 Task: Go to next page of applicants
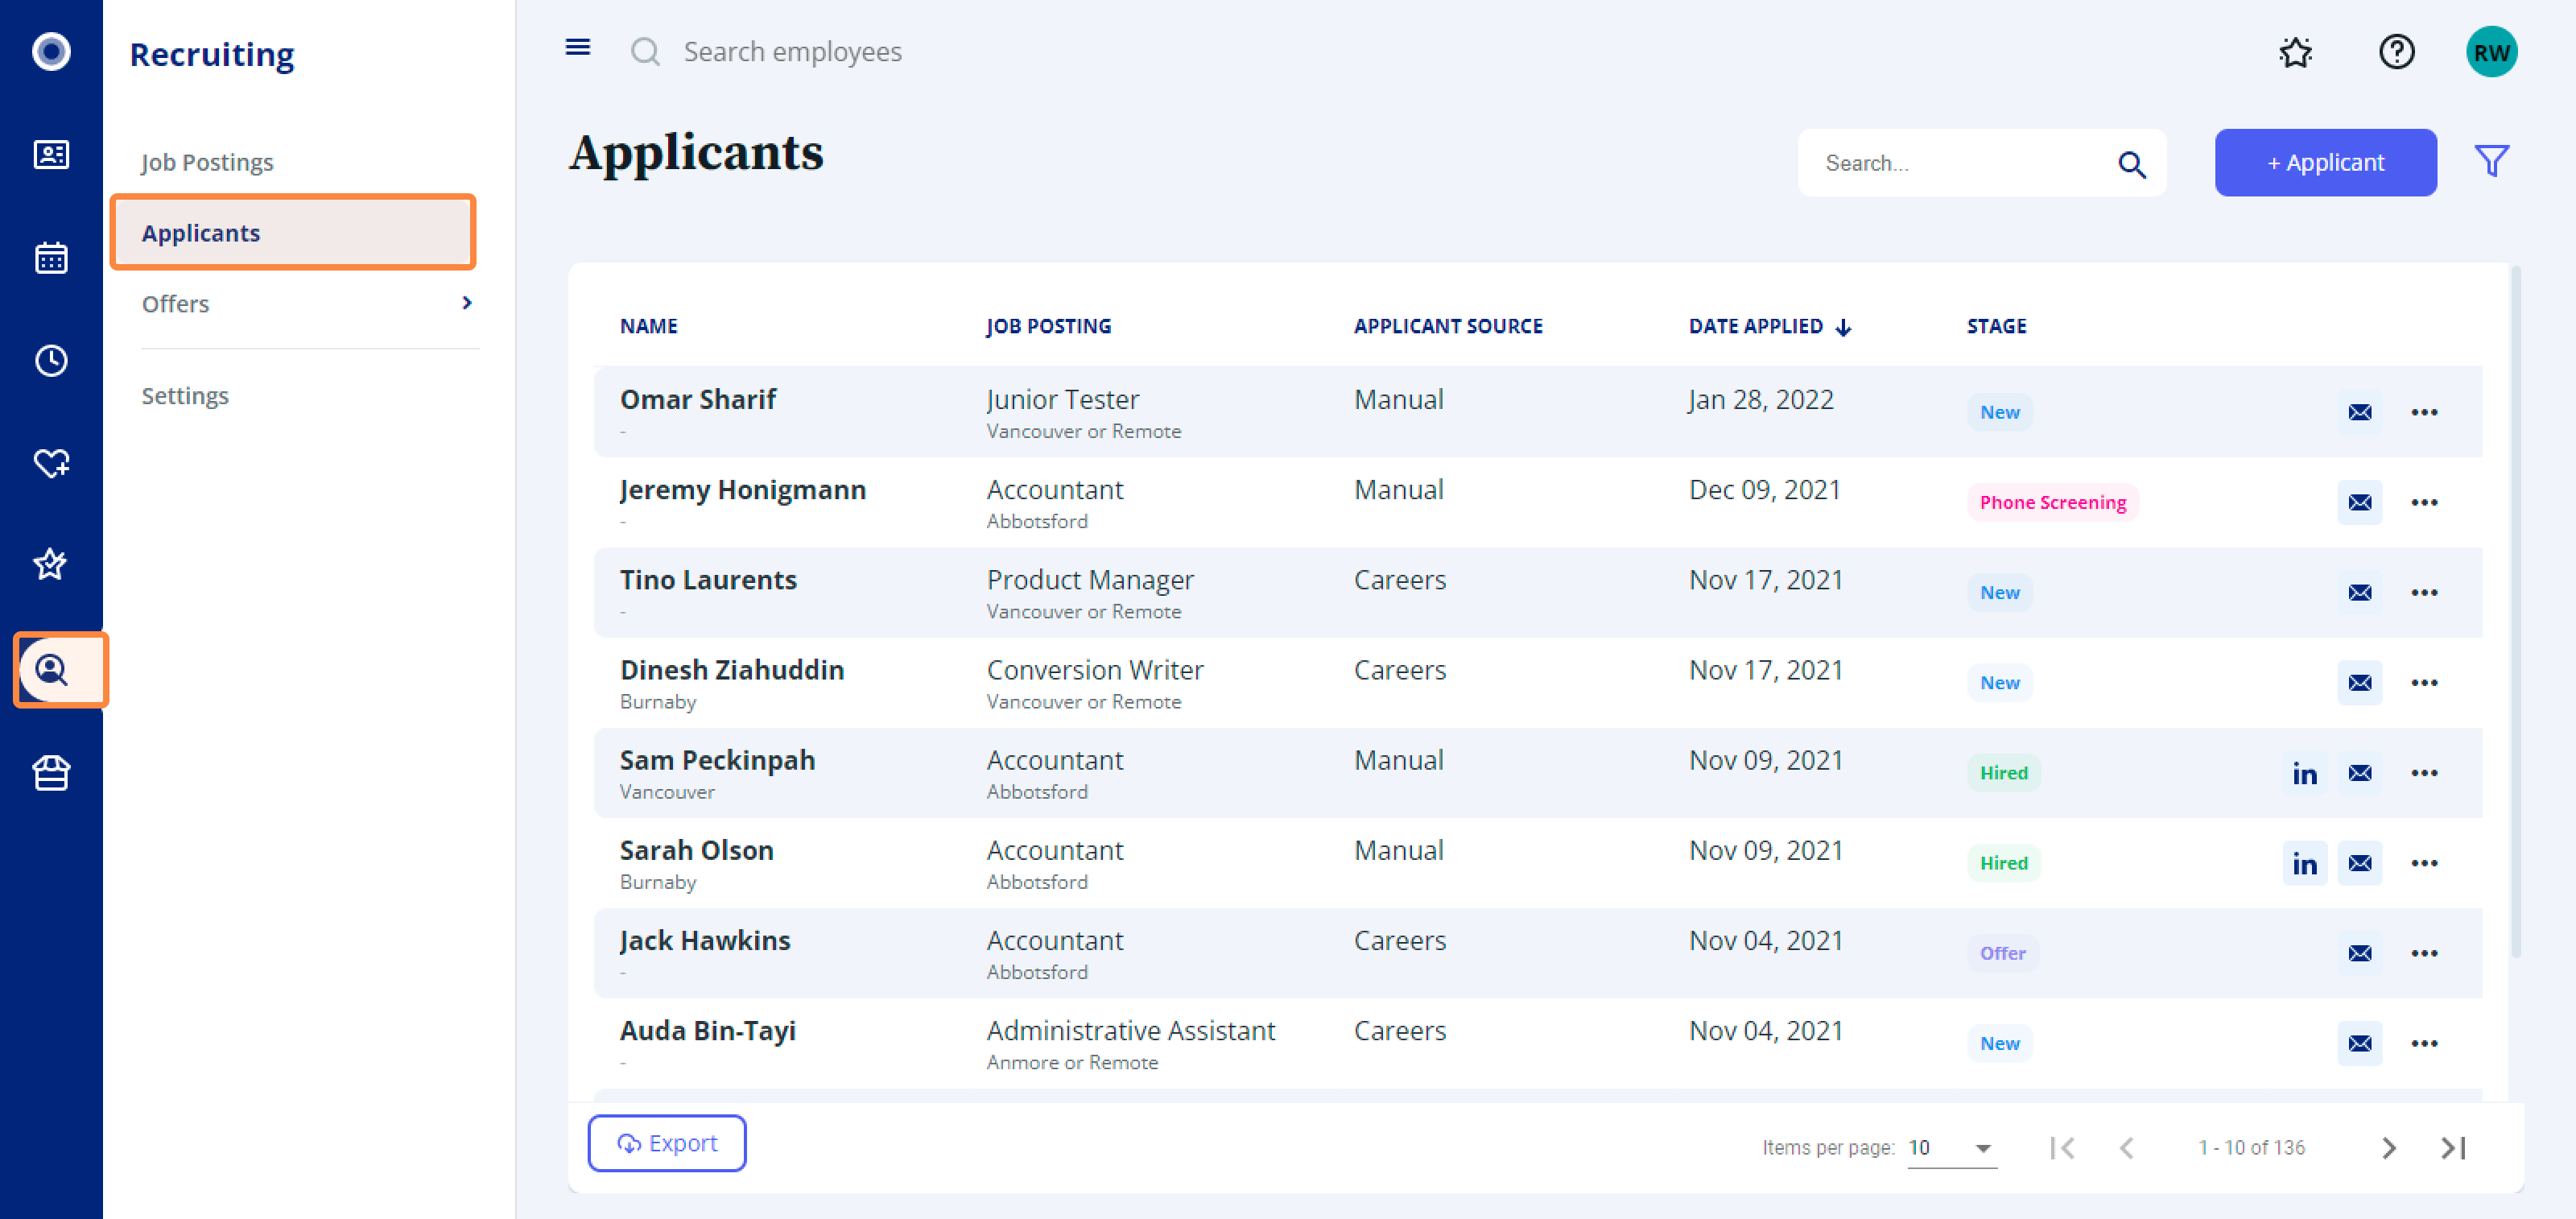[2388, 1148]
